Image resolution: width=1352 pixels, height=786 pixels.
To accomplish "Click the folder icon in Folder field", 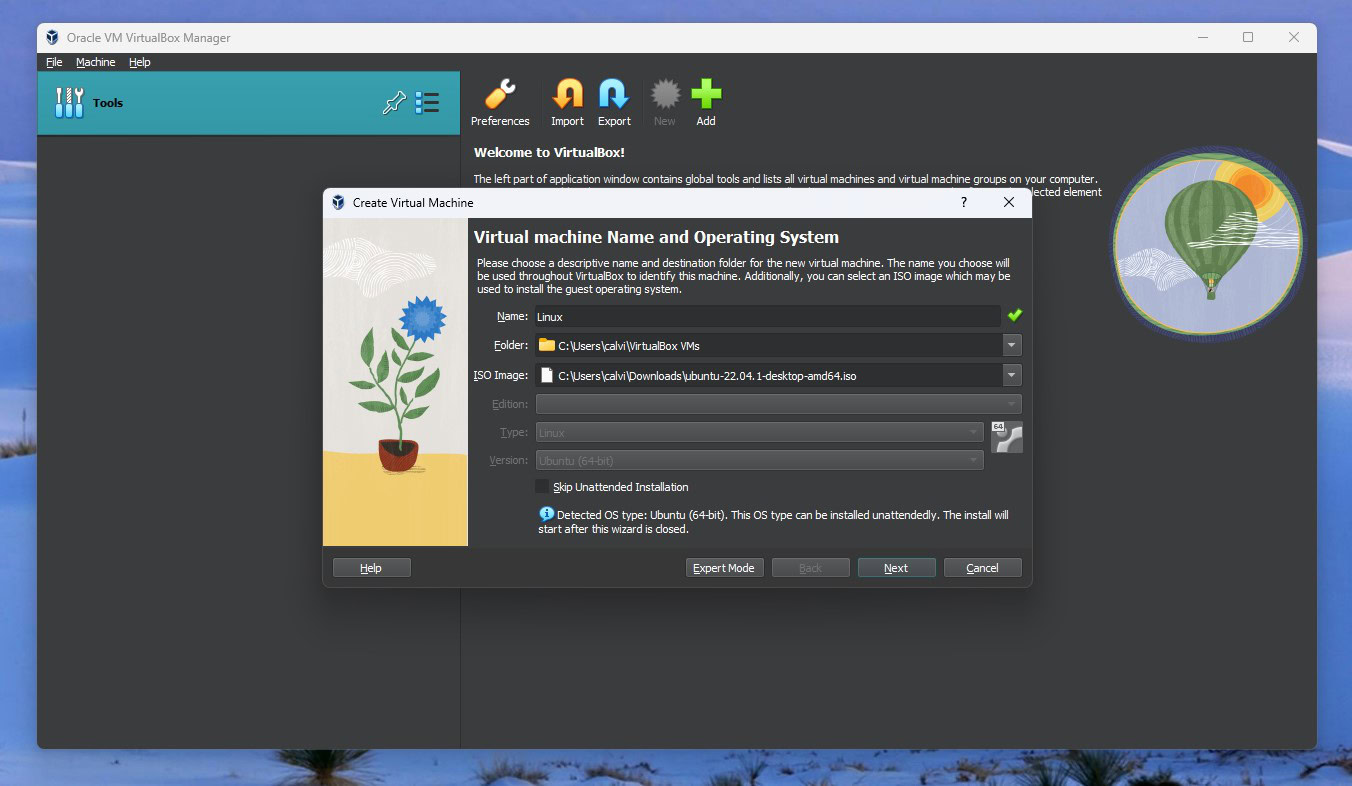I will (x=546, y=345).
